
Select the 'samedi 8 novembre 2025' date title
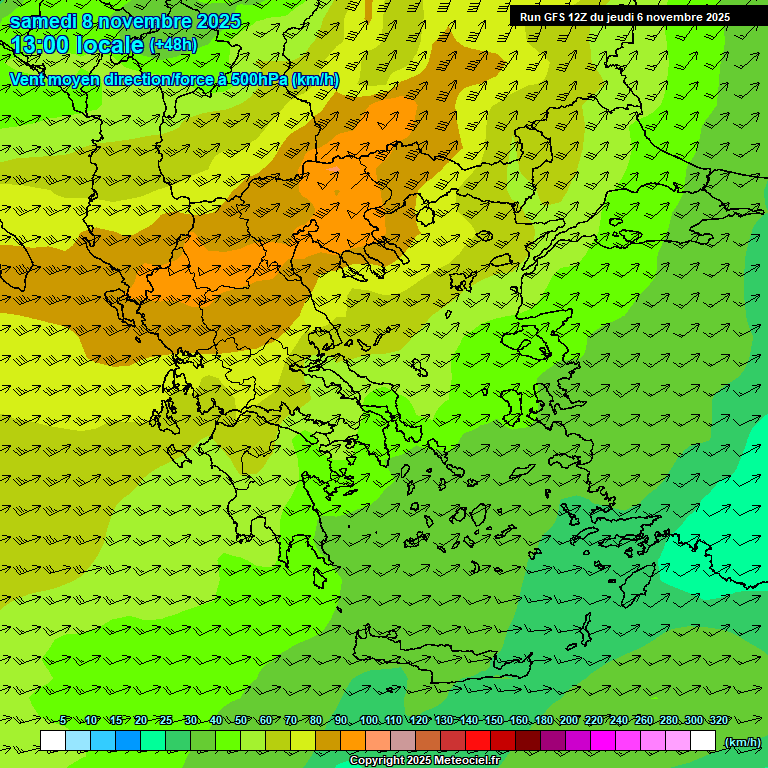[125, 21]
